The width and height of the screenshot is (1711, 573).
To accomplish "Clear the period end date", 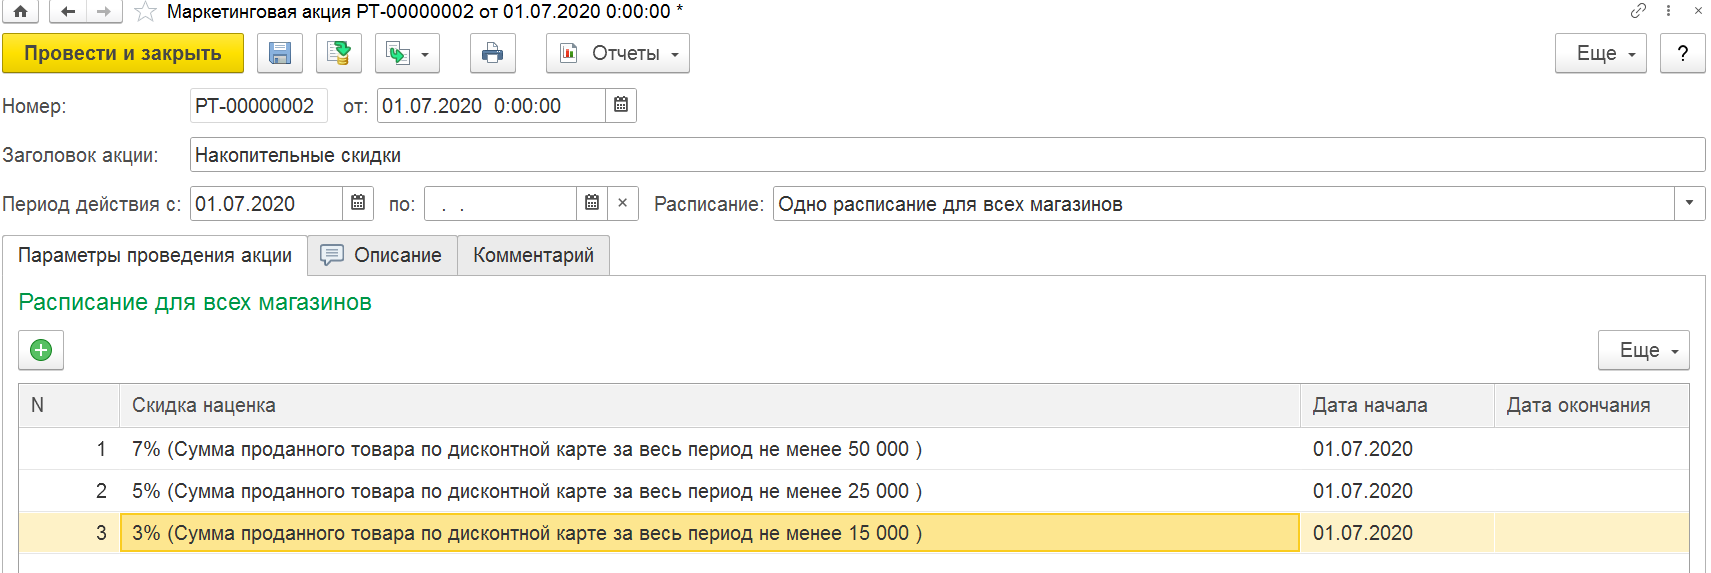I will 623,203.
